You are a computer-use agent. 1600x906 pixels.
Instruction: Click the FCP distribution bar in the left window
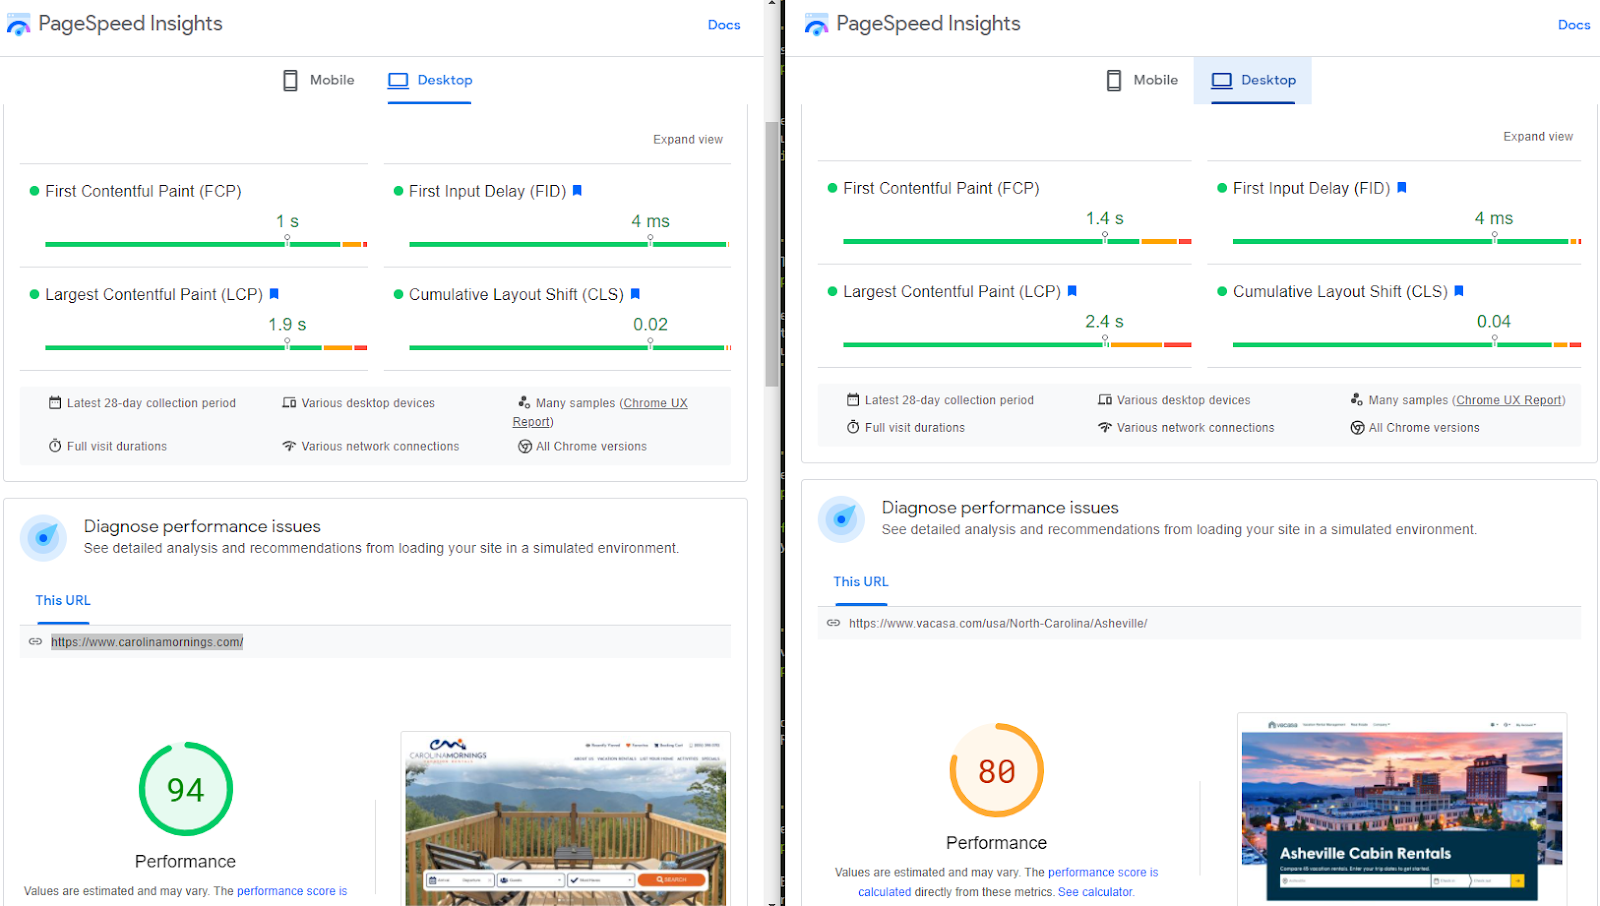click(206, 244)
